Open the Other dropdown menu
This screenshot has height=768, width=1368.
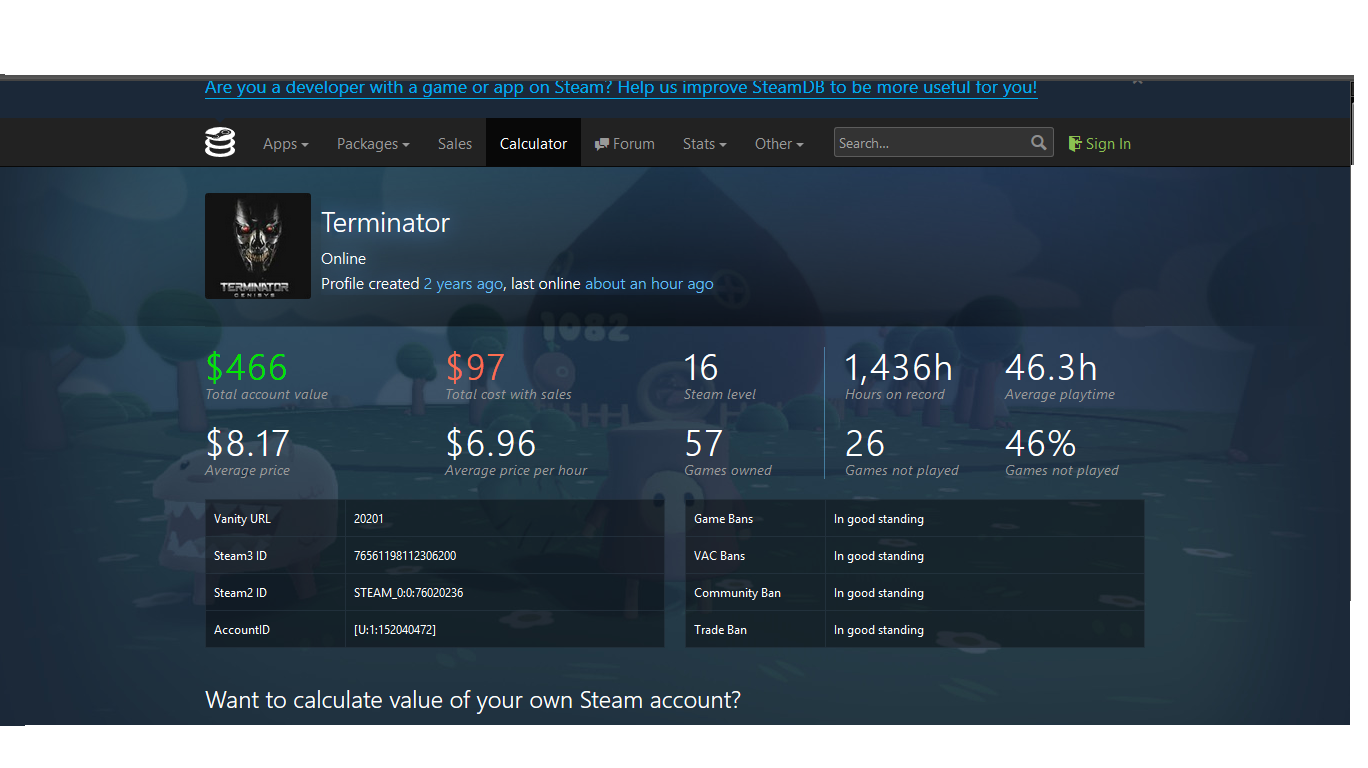pos(779,144)
